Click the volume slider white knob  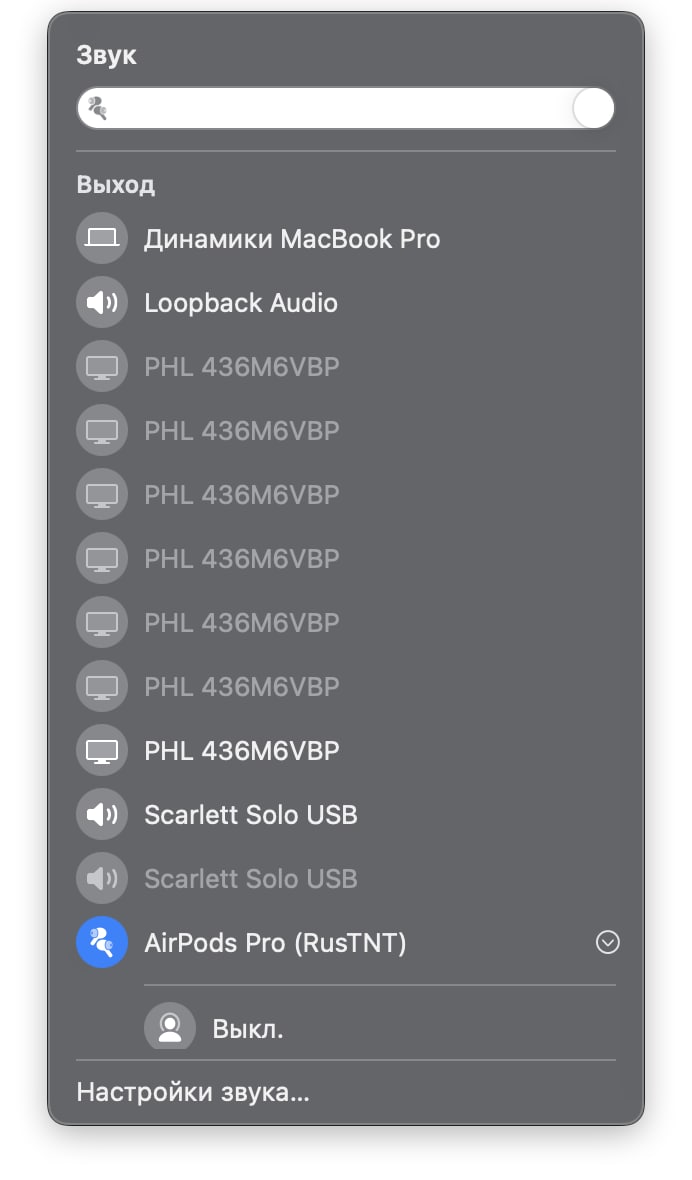[x=593, y=108]
